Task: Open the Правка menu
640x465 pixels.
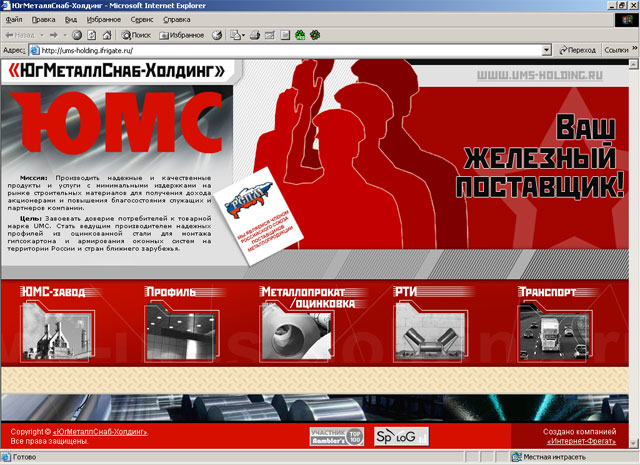Action: [43, 20]
